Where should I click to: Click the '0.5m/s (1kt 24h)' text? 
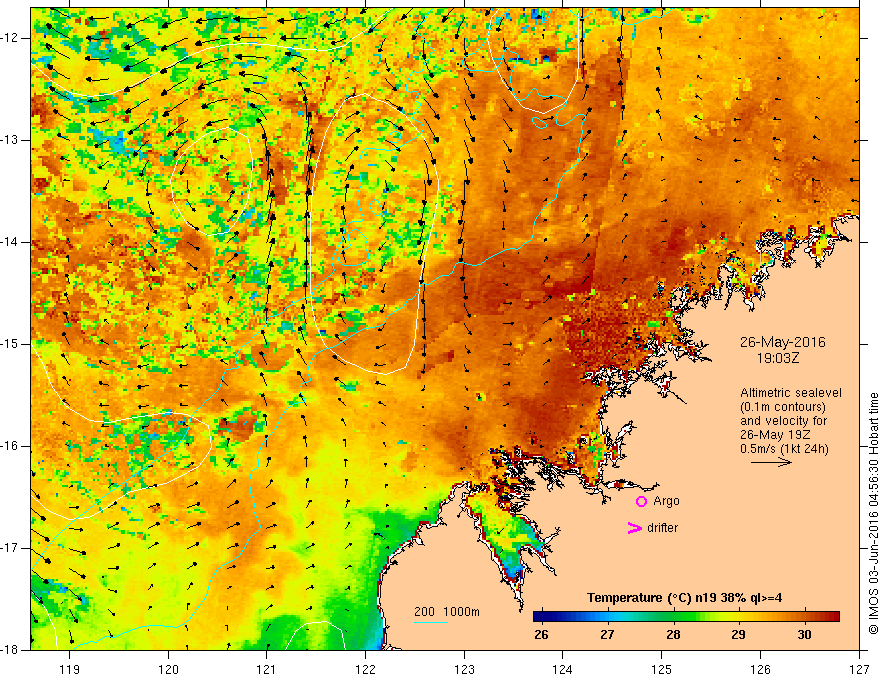[x=784, y=449]
